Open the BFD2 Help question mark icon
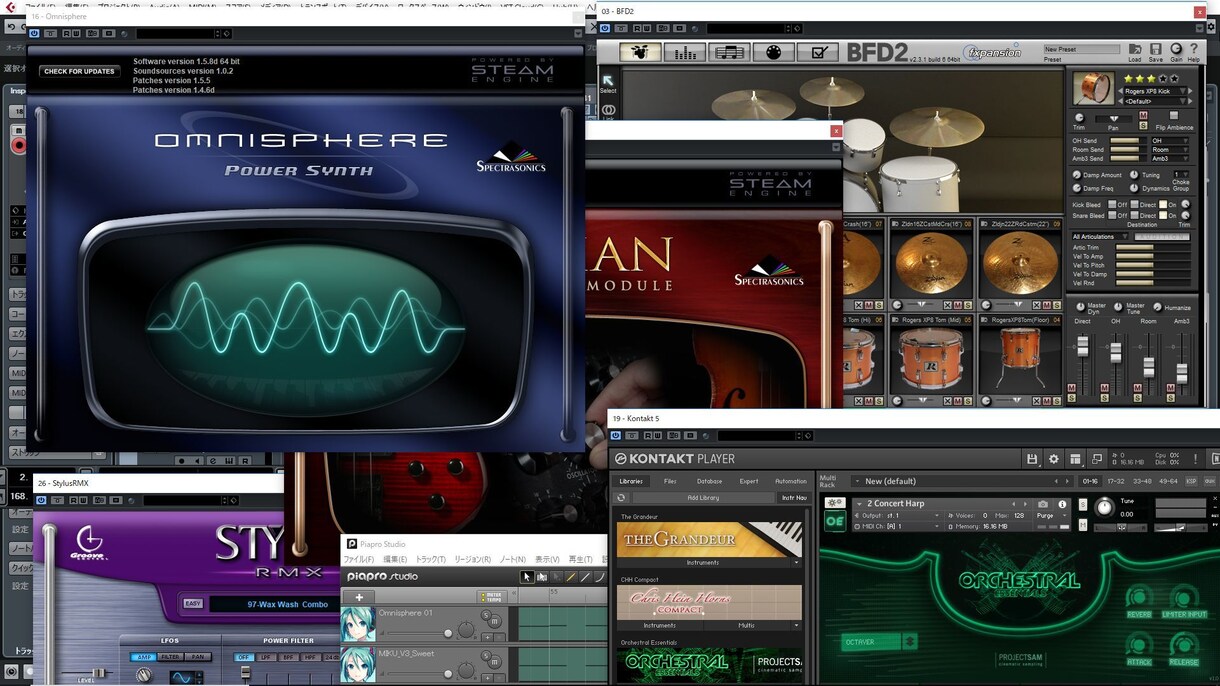This screenshot has width=1220, height=686. [x=1194, y=49]
